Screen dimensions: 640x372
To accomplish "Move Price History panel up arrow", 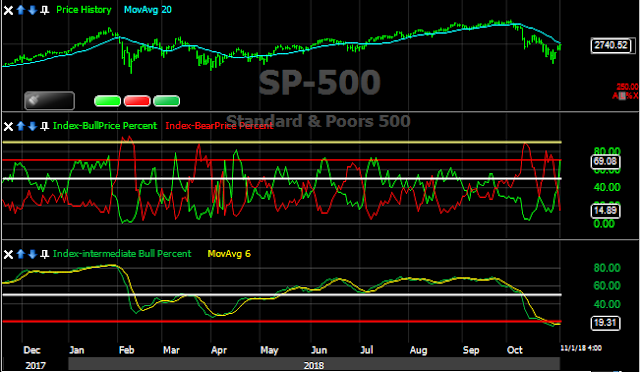I will click(21, 10).
